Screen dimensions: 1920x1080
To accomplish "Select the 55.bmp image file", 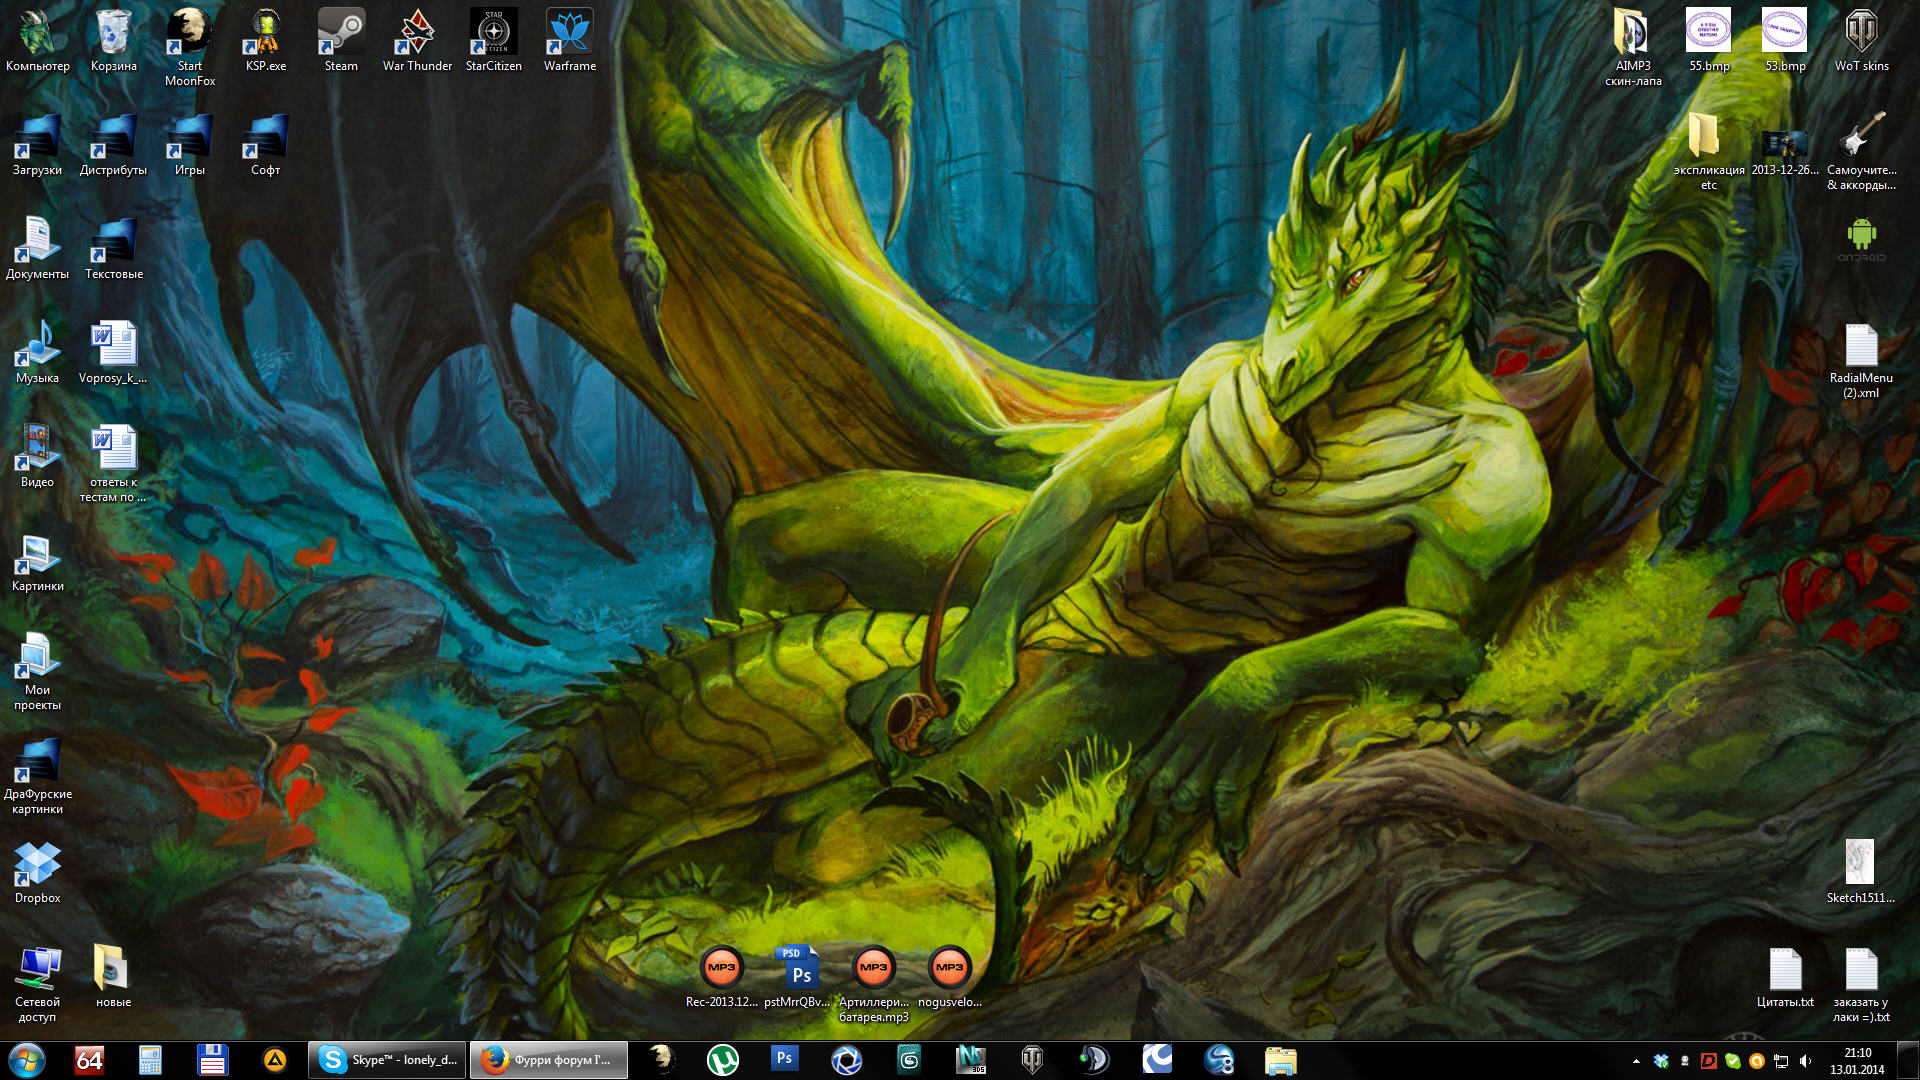I will (x=1709, y=41).
